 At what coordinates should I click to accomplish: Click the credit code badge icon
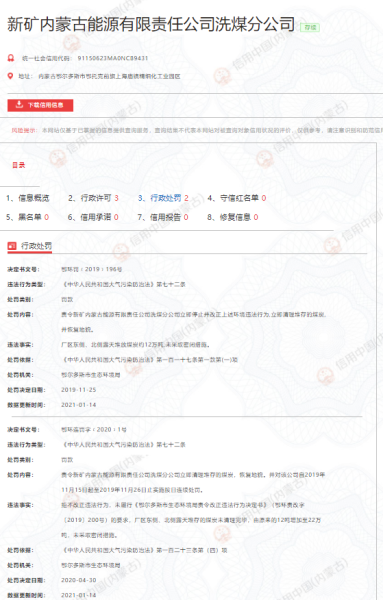tap(11, 58)
